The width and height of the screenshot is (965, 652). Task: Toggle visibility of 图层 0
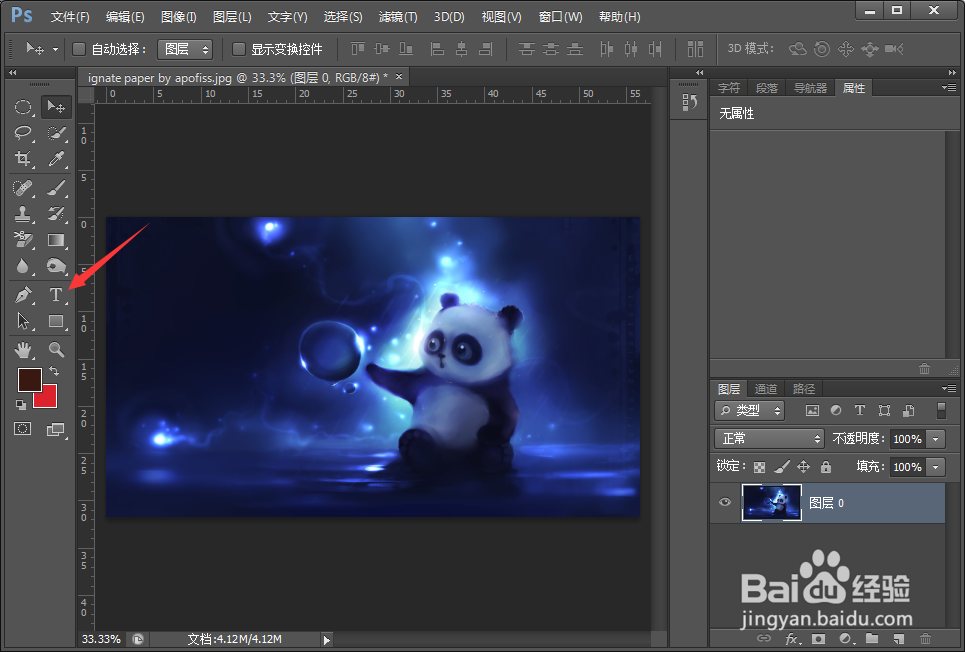coord(725,502)
